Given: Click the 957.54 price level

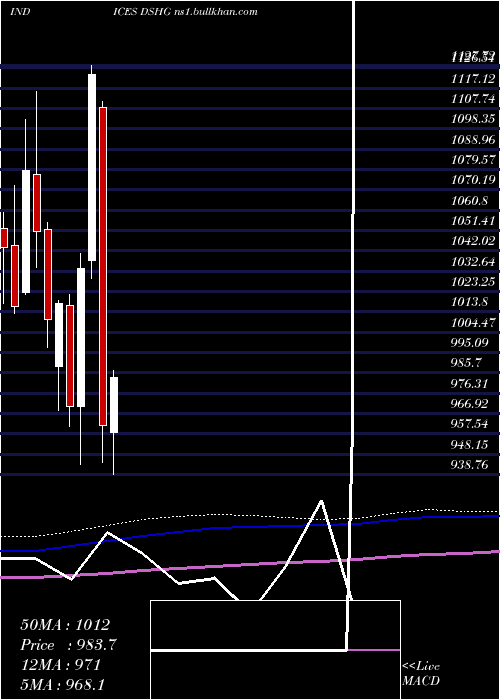Looking at the screenshot, I should pyautogui.click(x=470, y=424).
